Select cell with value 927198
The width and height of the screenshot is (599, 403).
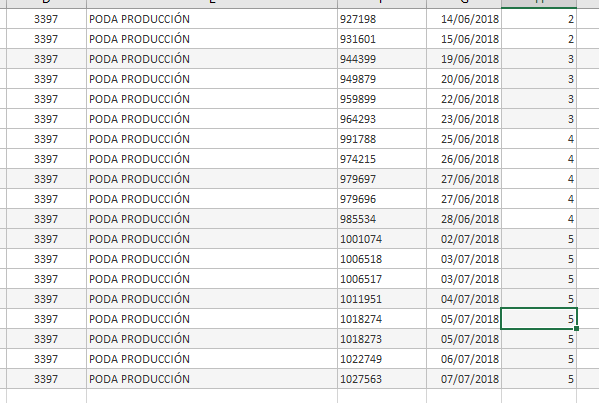coord(382,19)
